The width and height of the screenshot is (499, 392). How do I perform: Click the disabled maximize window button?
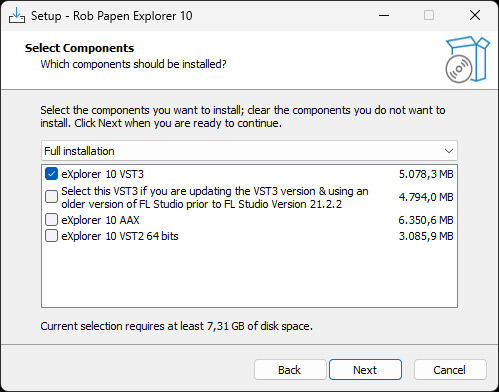[429, 15]
